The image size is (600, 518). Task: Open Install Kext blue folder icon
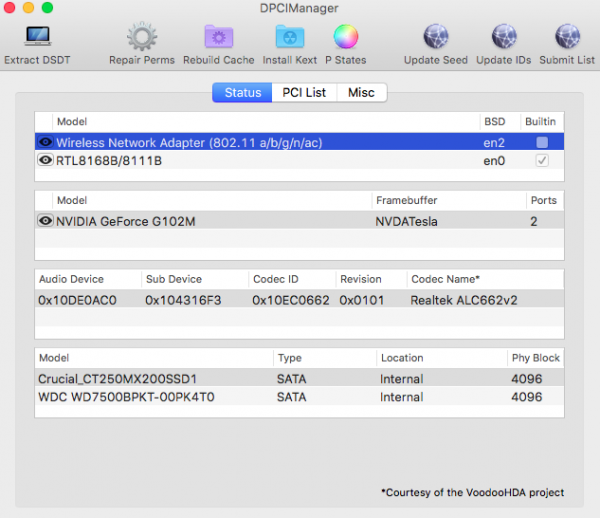(x=290, y=36)
